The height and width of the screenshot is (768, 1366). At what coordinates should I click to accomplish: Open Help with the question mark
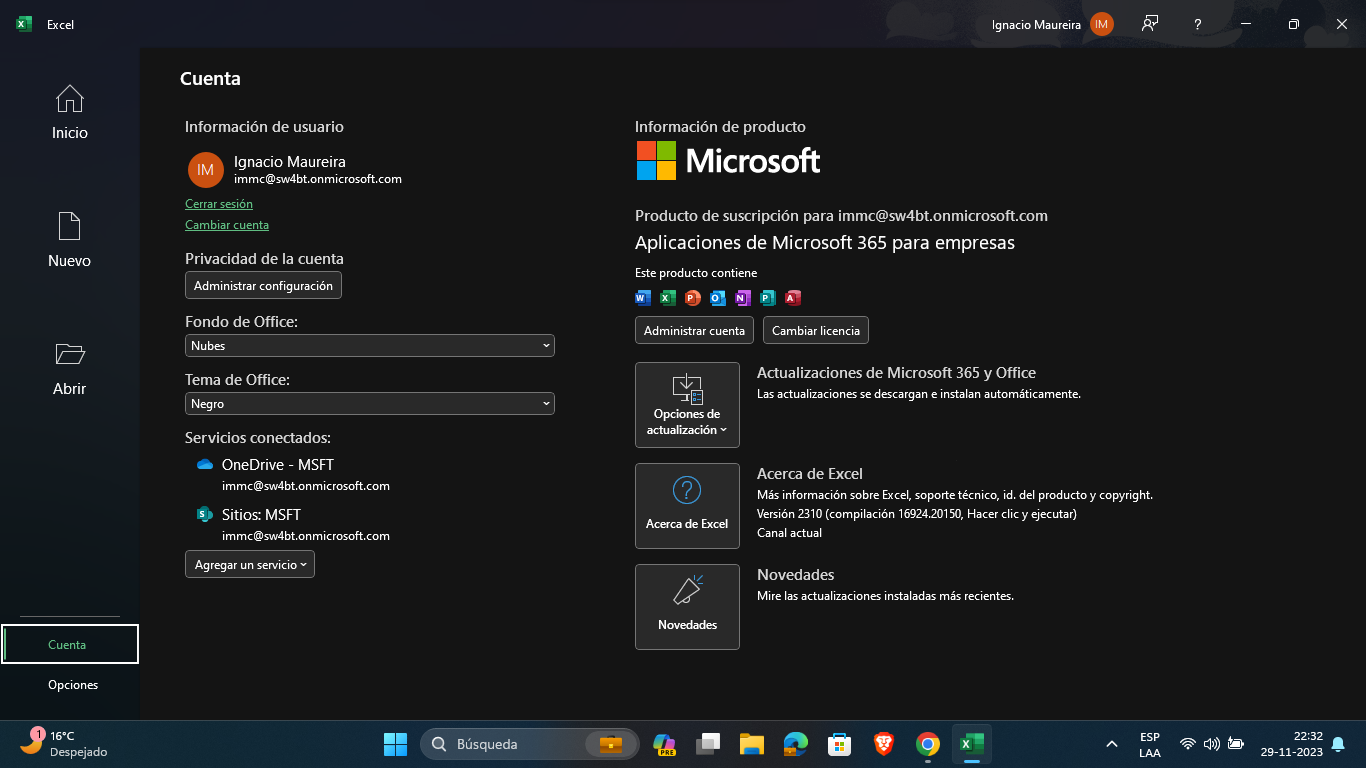(1198, 24)
